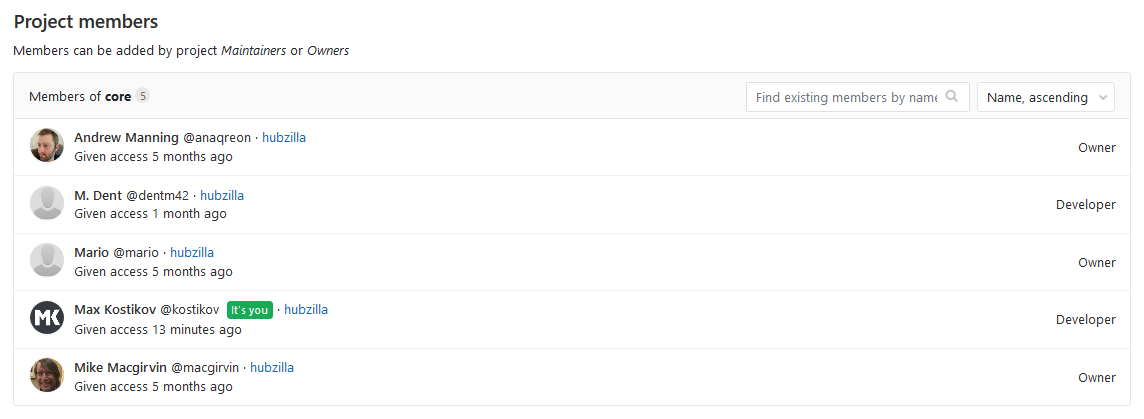Click the "It's you" green badge
1144x419 pixels.
249,310
